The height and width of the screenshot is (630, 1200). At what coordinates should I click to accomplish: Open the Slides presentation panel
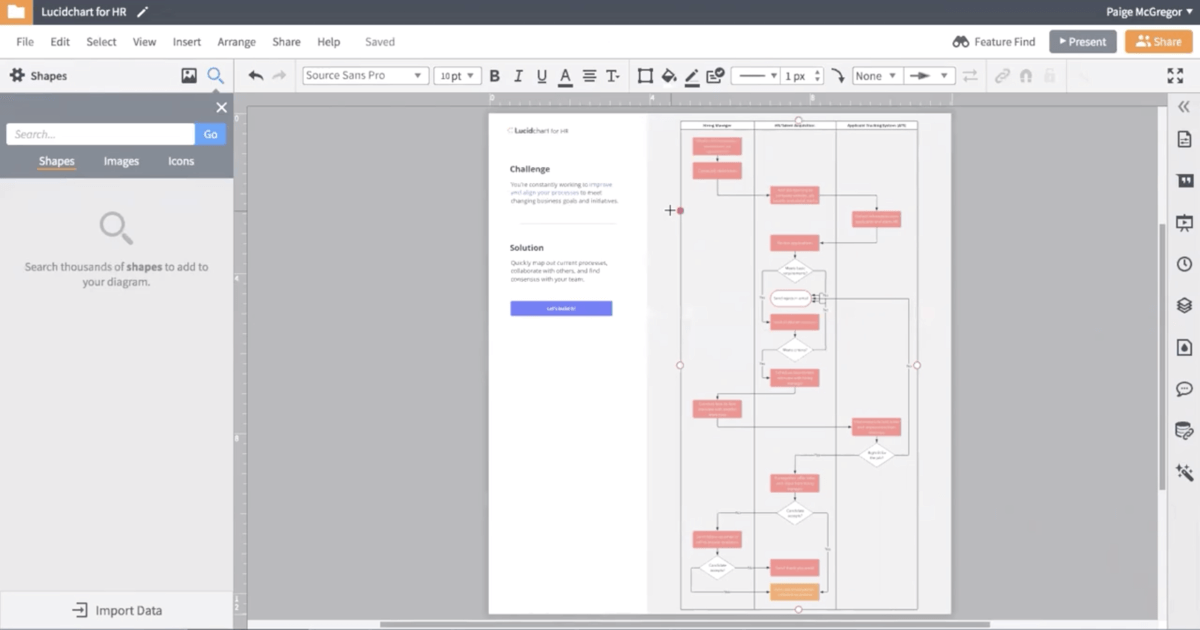(x=1184, y=223)
